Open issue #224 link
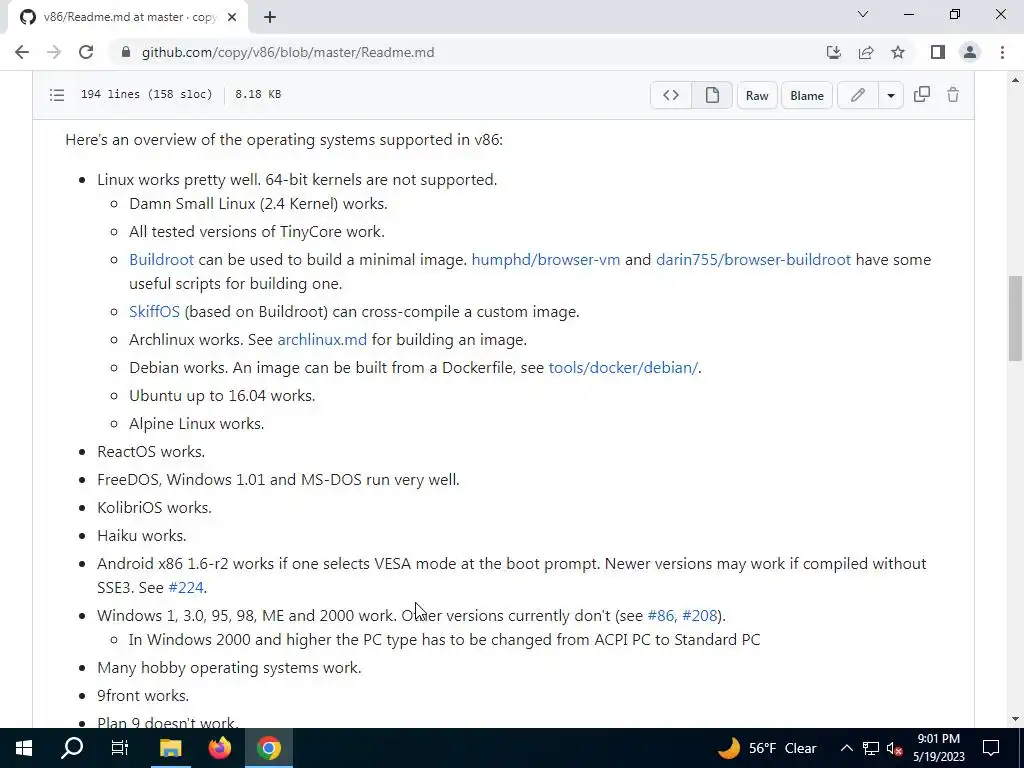 click(185, 588)
